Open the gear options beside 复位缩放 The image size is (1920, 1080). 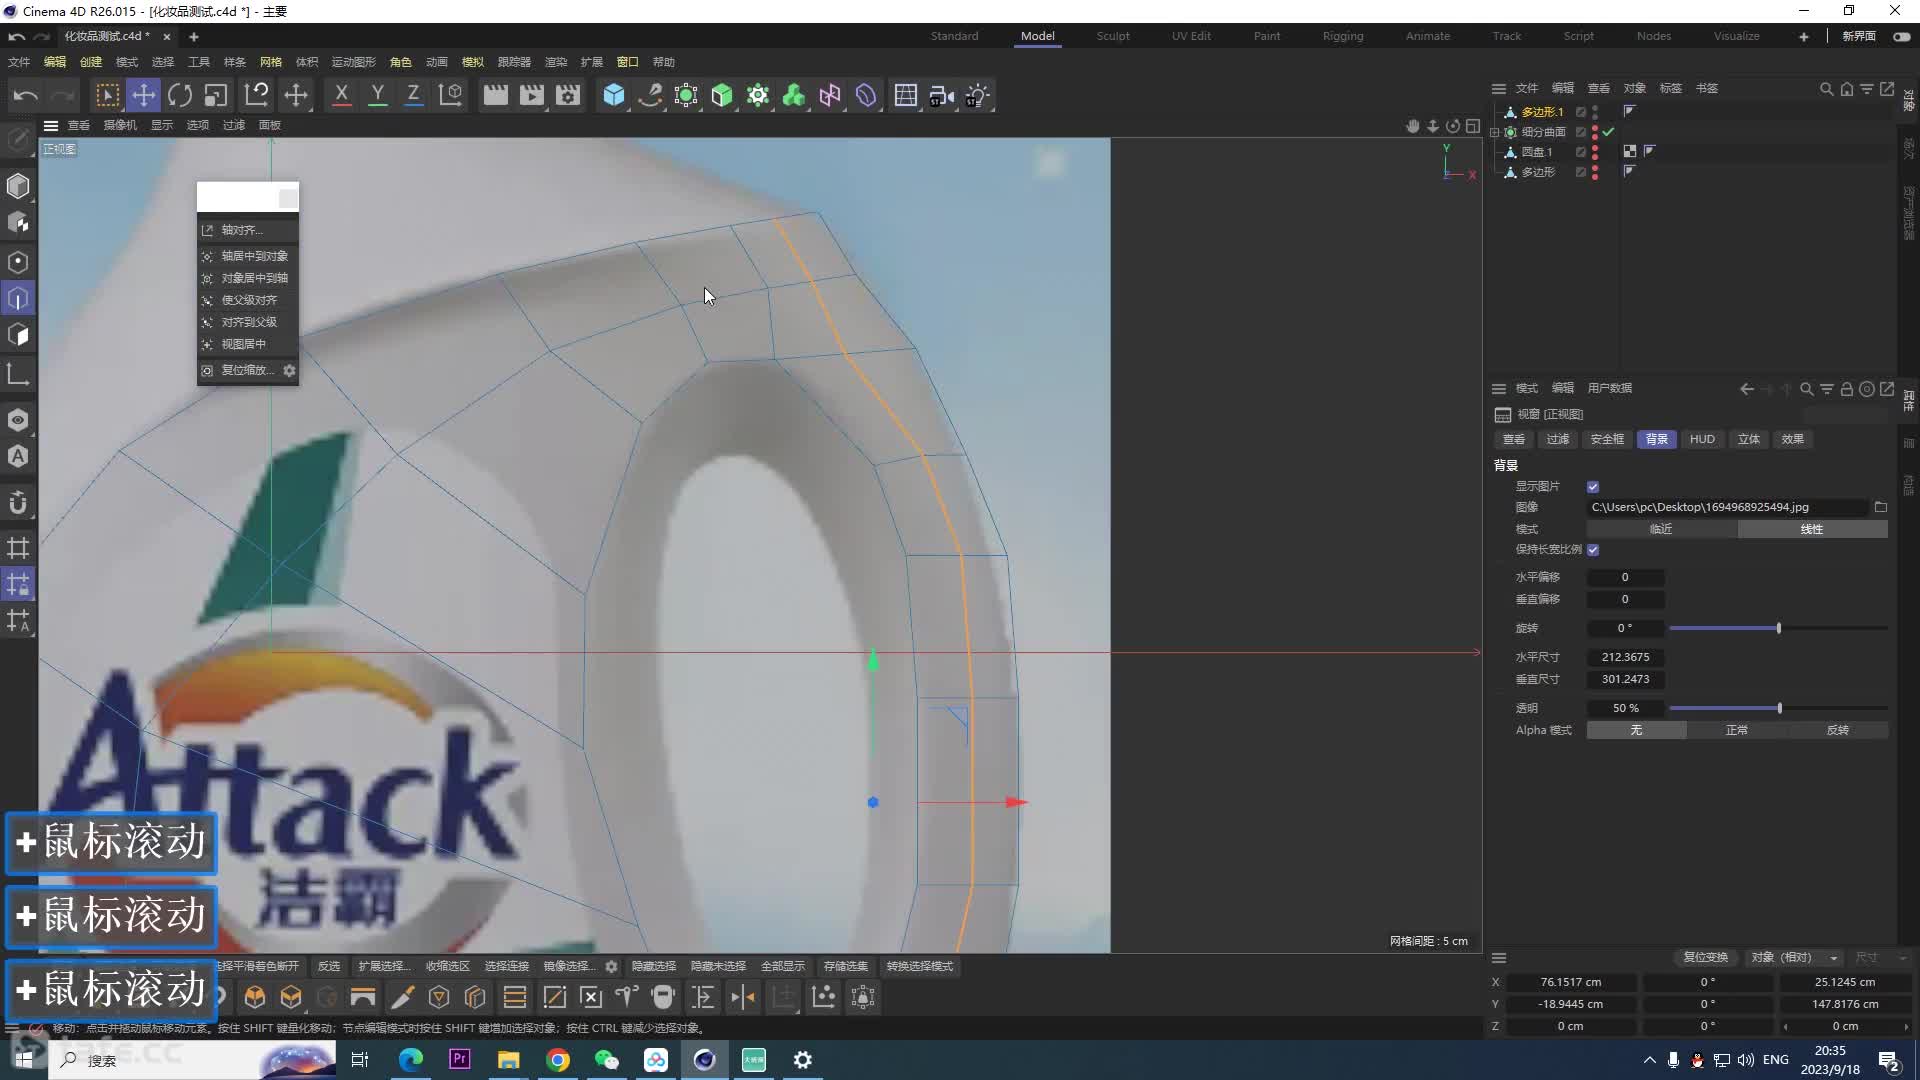point(289,370)
